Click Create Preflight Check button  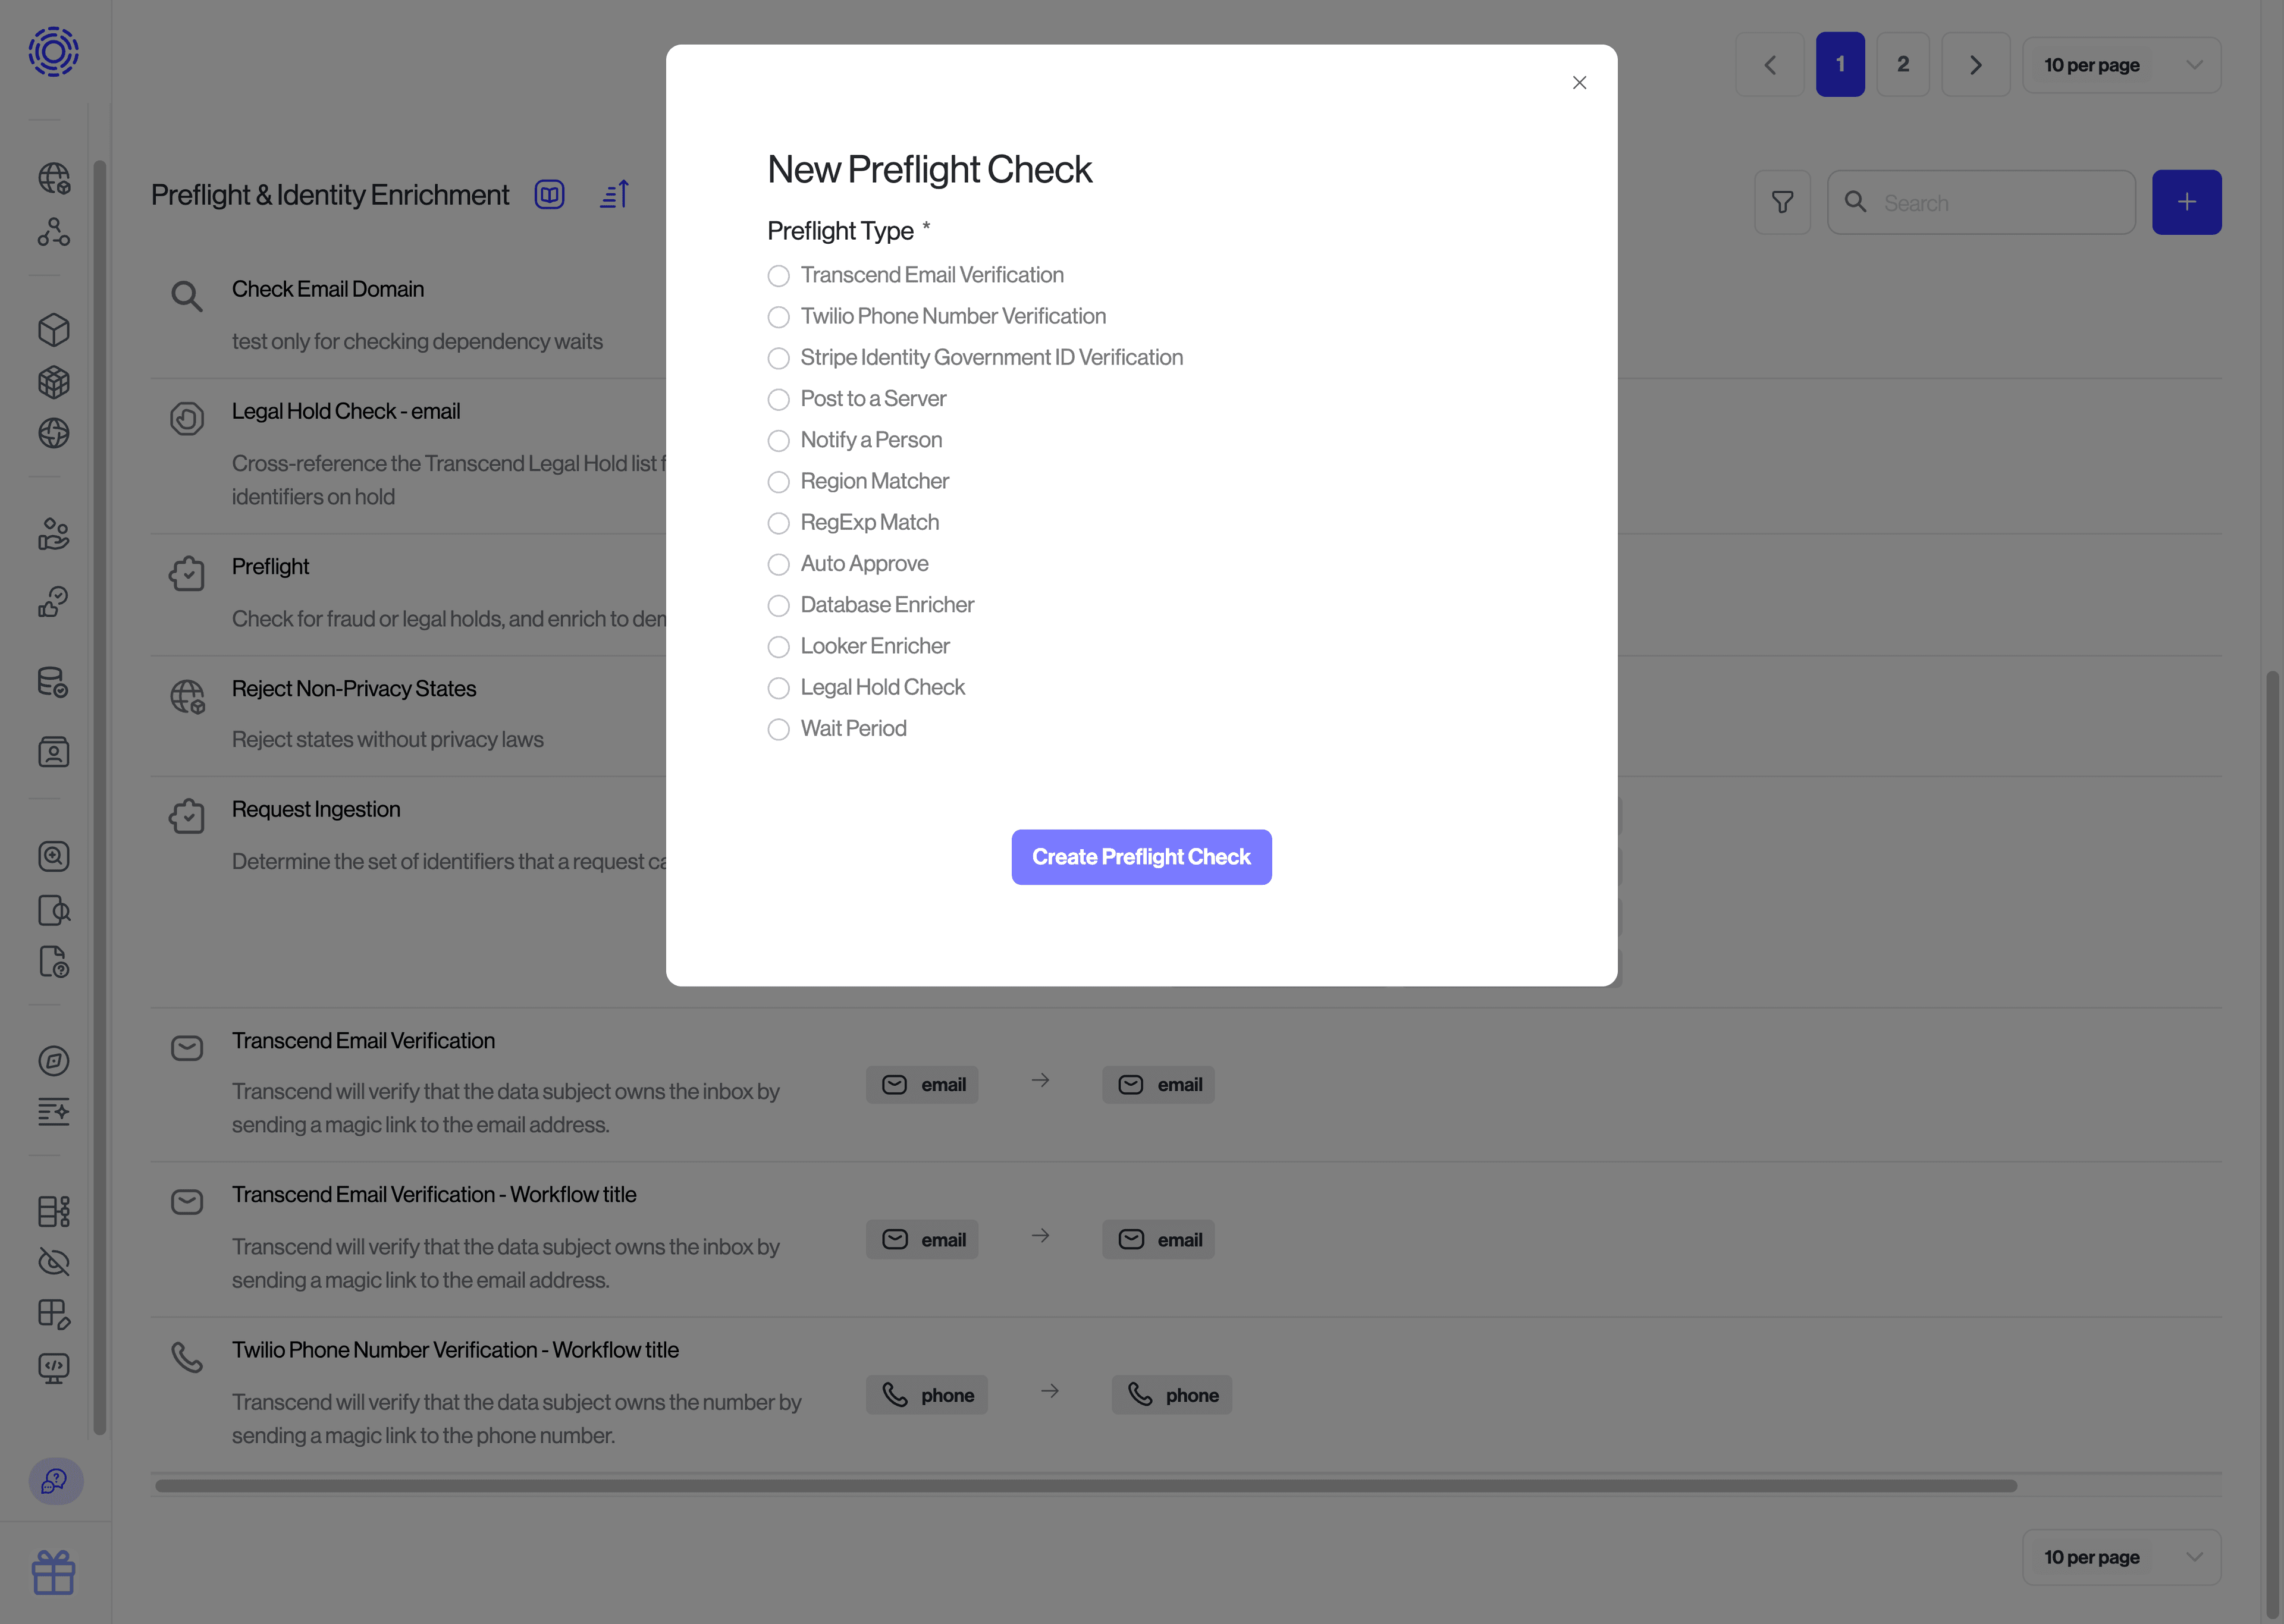coord(1141,857)
